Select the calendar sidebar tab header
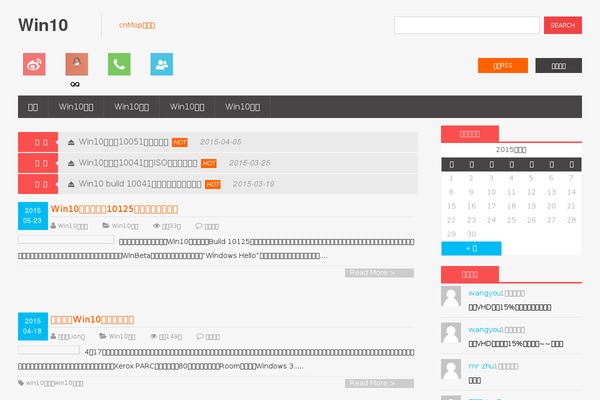600x400 pixels. (x=470, y=134)
